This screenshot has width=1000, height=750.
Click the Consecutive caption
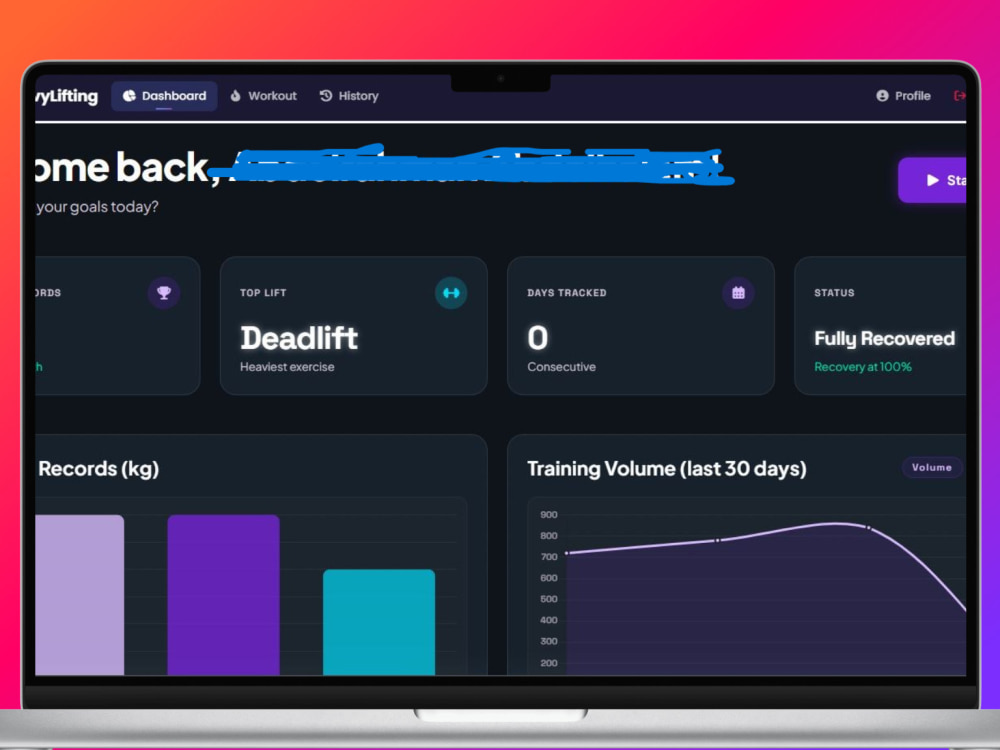(x=561, y=367)
